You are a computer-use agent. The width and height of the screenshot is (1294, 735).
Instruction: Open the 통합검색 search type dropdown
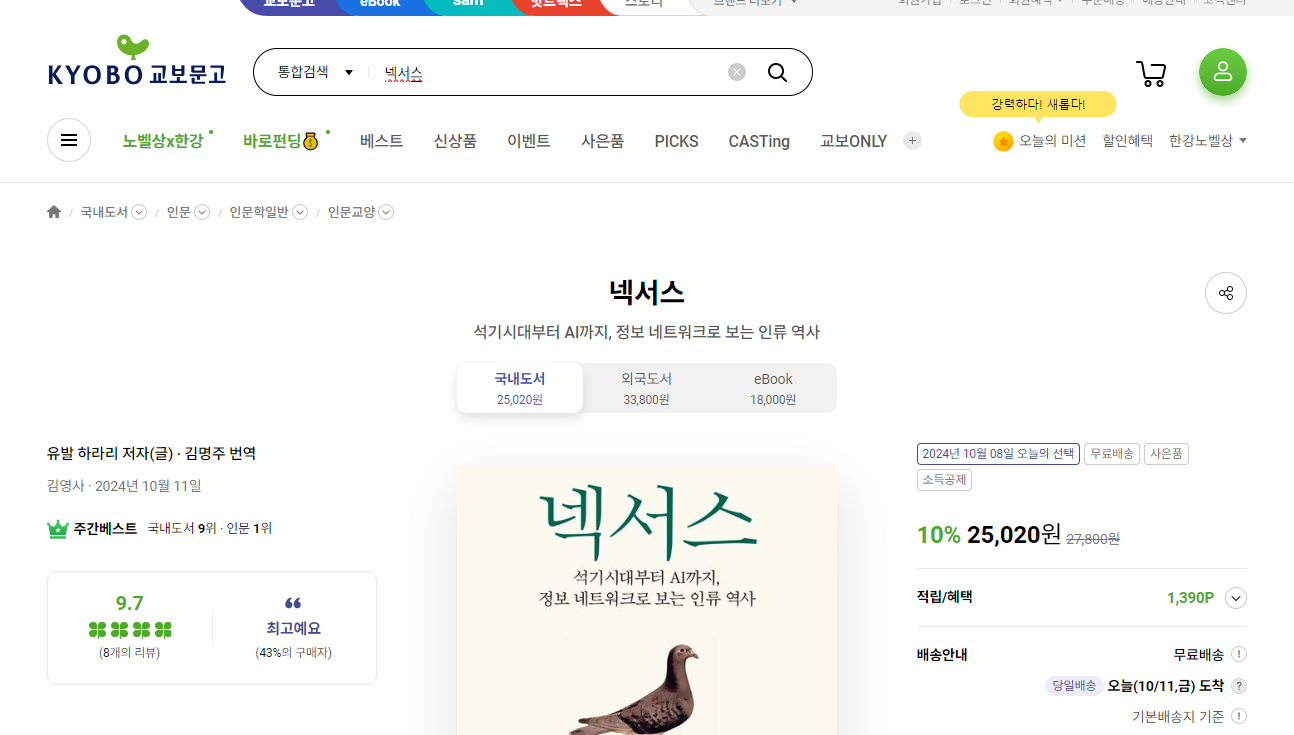[x=315, y=72]
